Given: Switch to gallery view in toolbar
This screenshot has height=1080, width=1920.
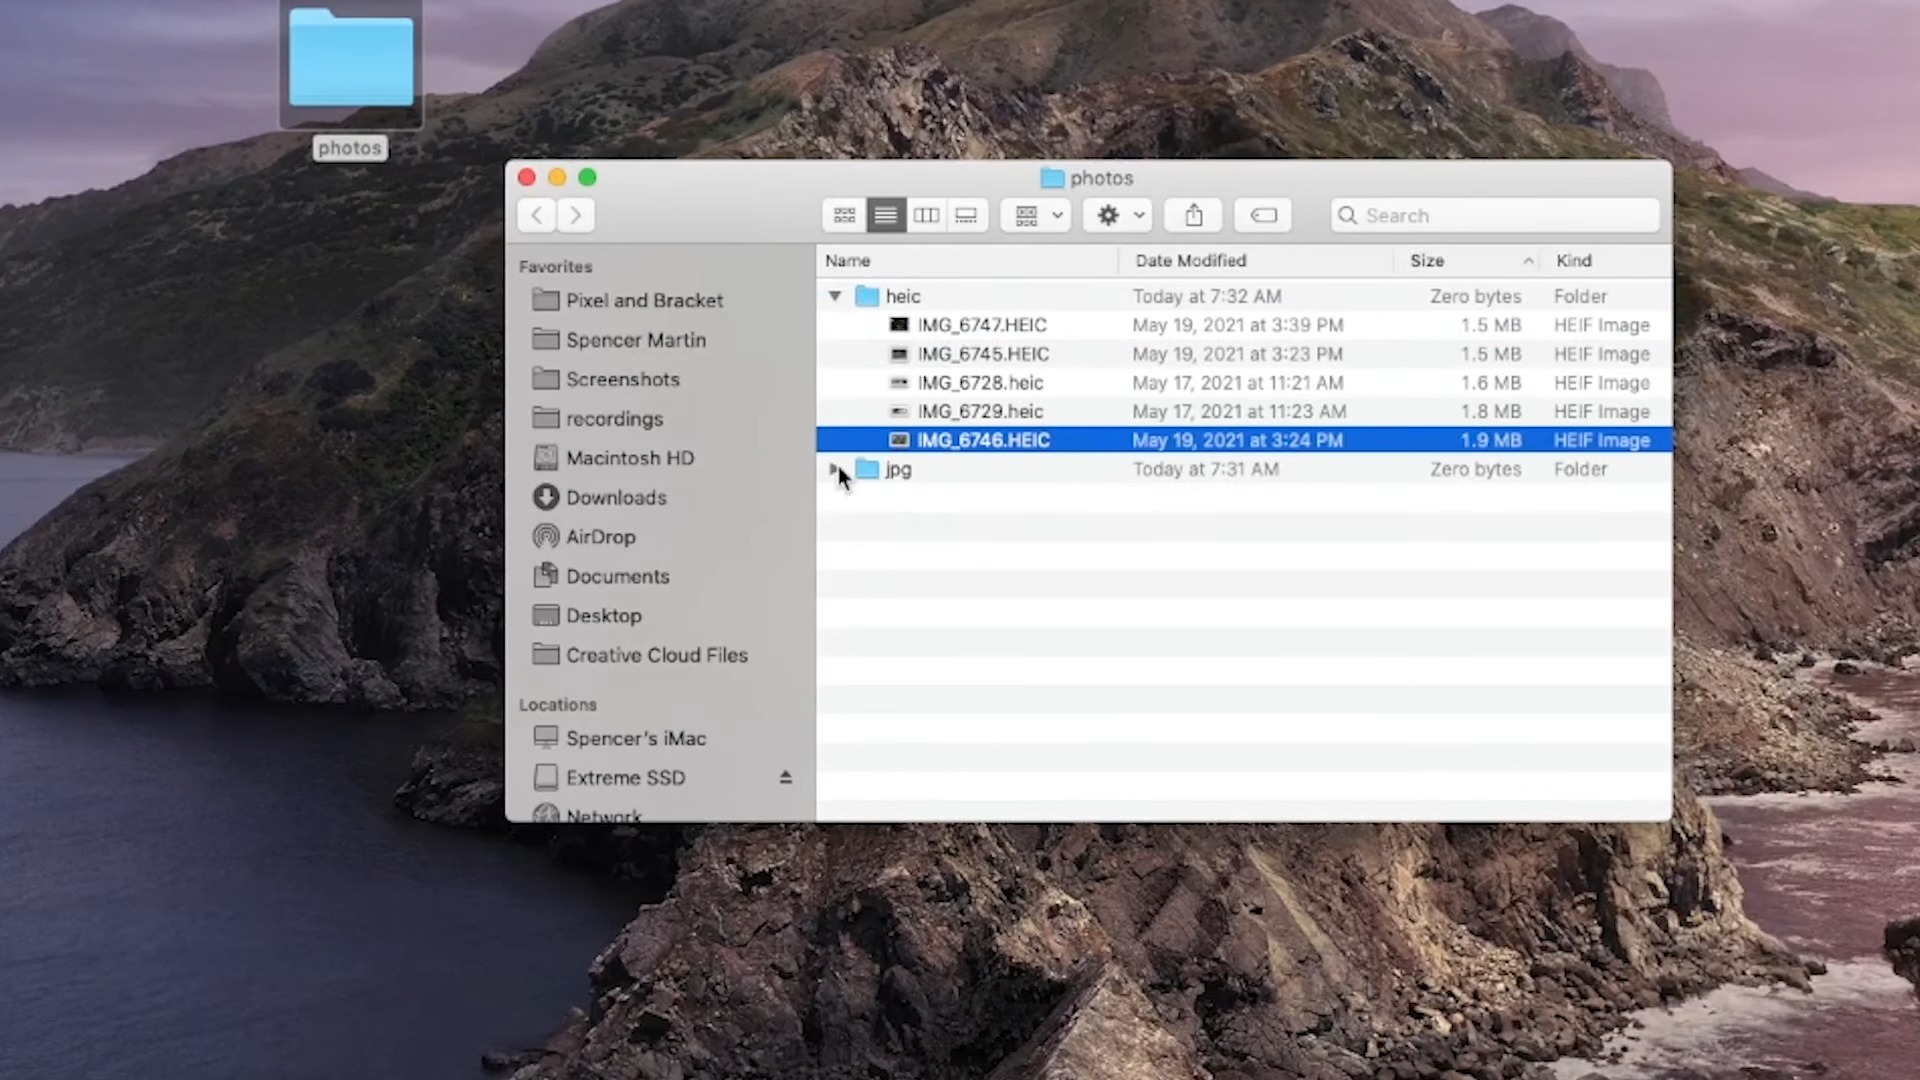Looking at the screenshot, I should coord(966,215).
